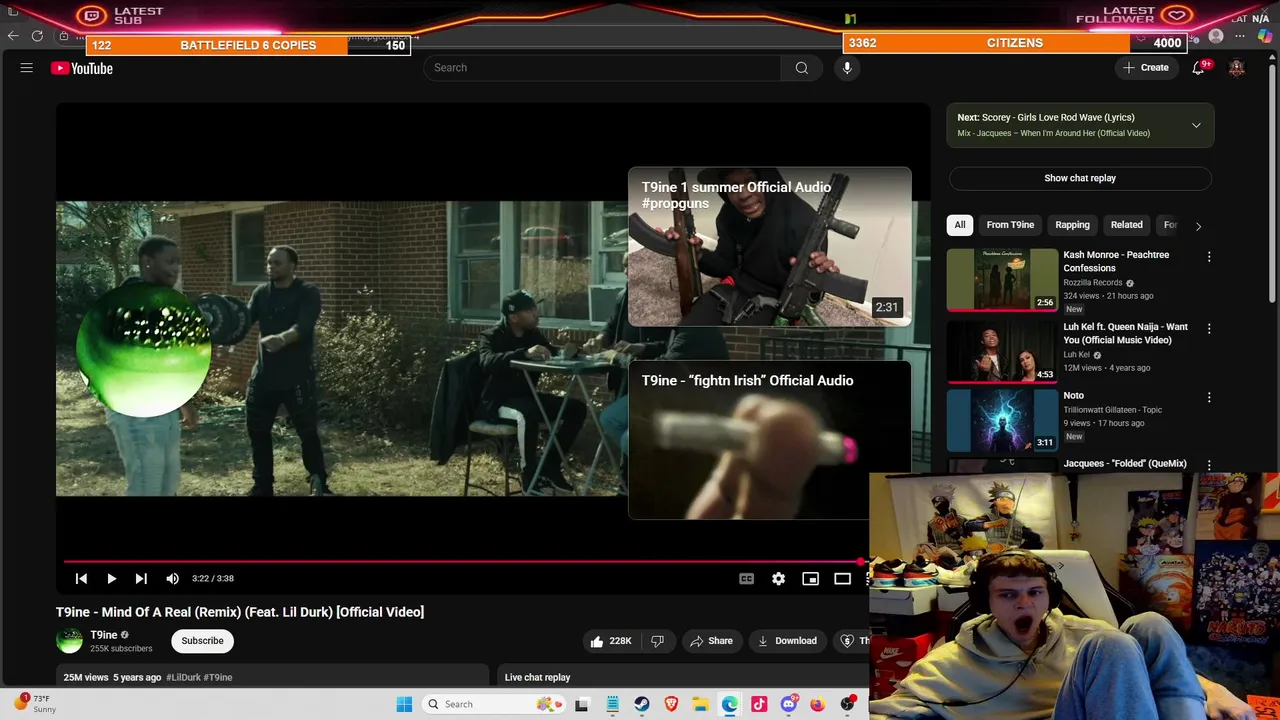Viewport: 1280px width, 720px height.
Task: Open the Create button
Action: click(x=1145, y=68)
